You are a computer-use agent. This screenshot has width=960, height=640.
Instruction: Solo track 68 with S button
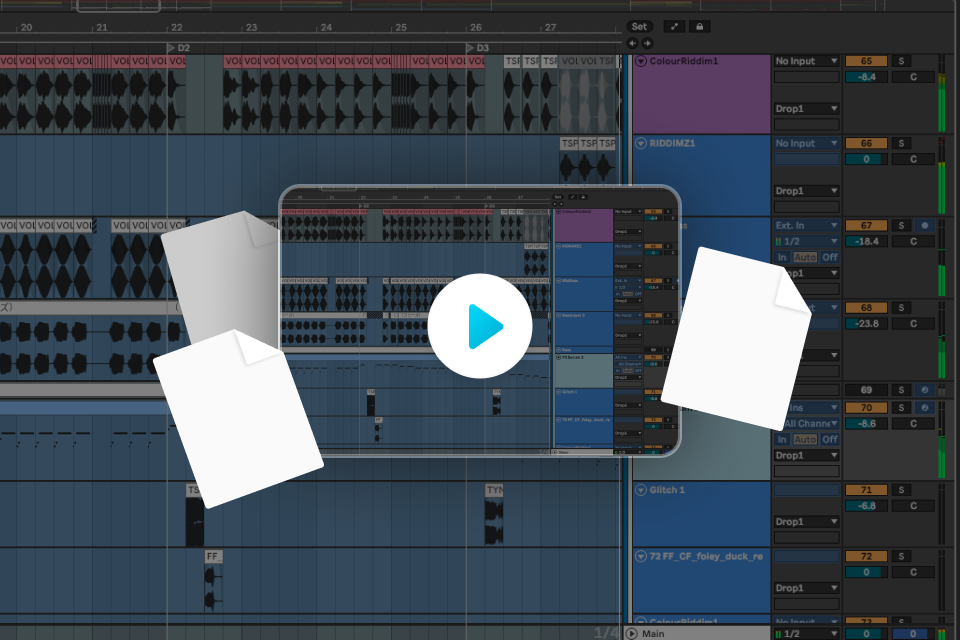click(x=901, y=307)
